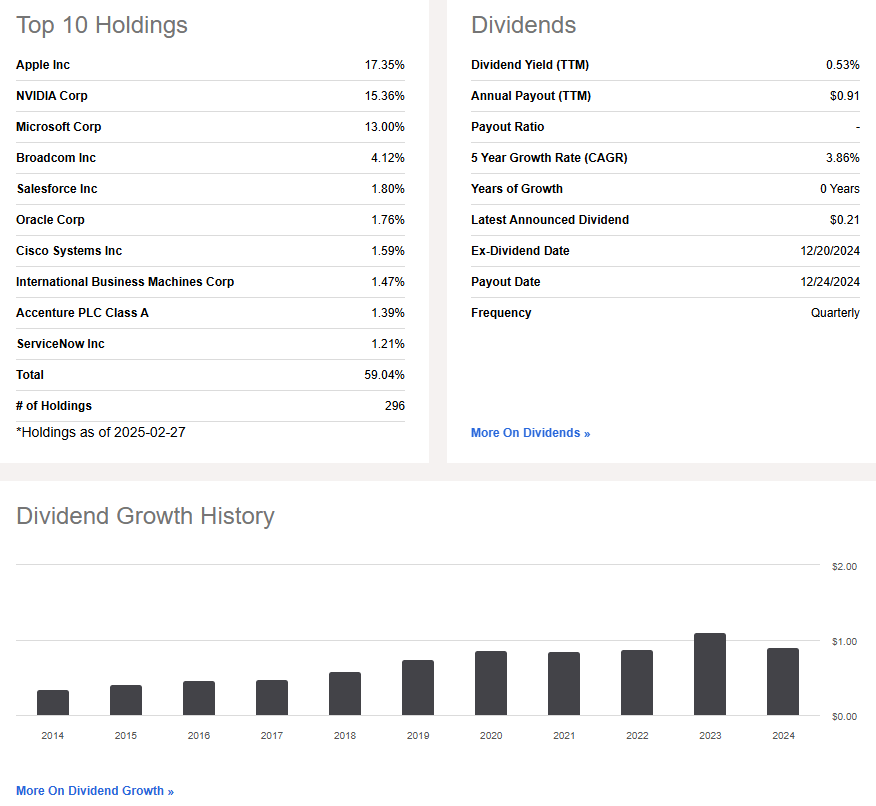The image size is (876, 806).
Task: Select Salesforce Inc from Top 10 Holdings
Action: [57, 189]
